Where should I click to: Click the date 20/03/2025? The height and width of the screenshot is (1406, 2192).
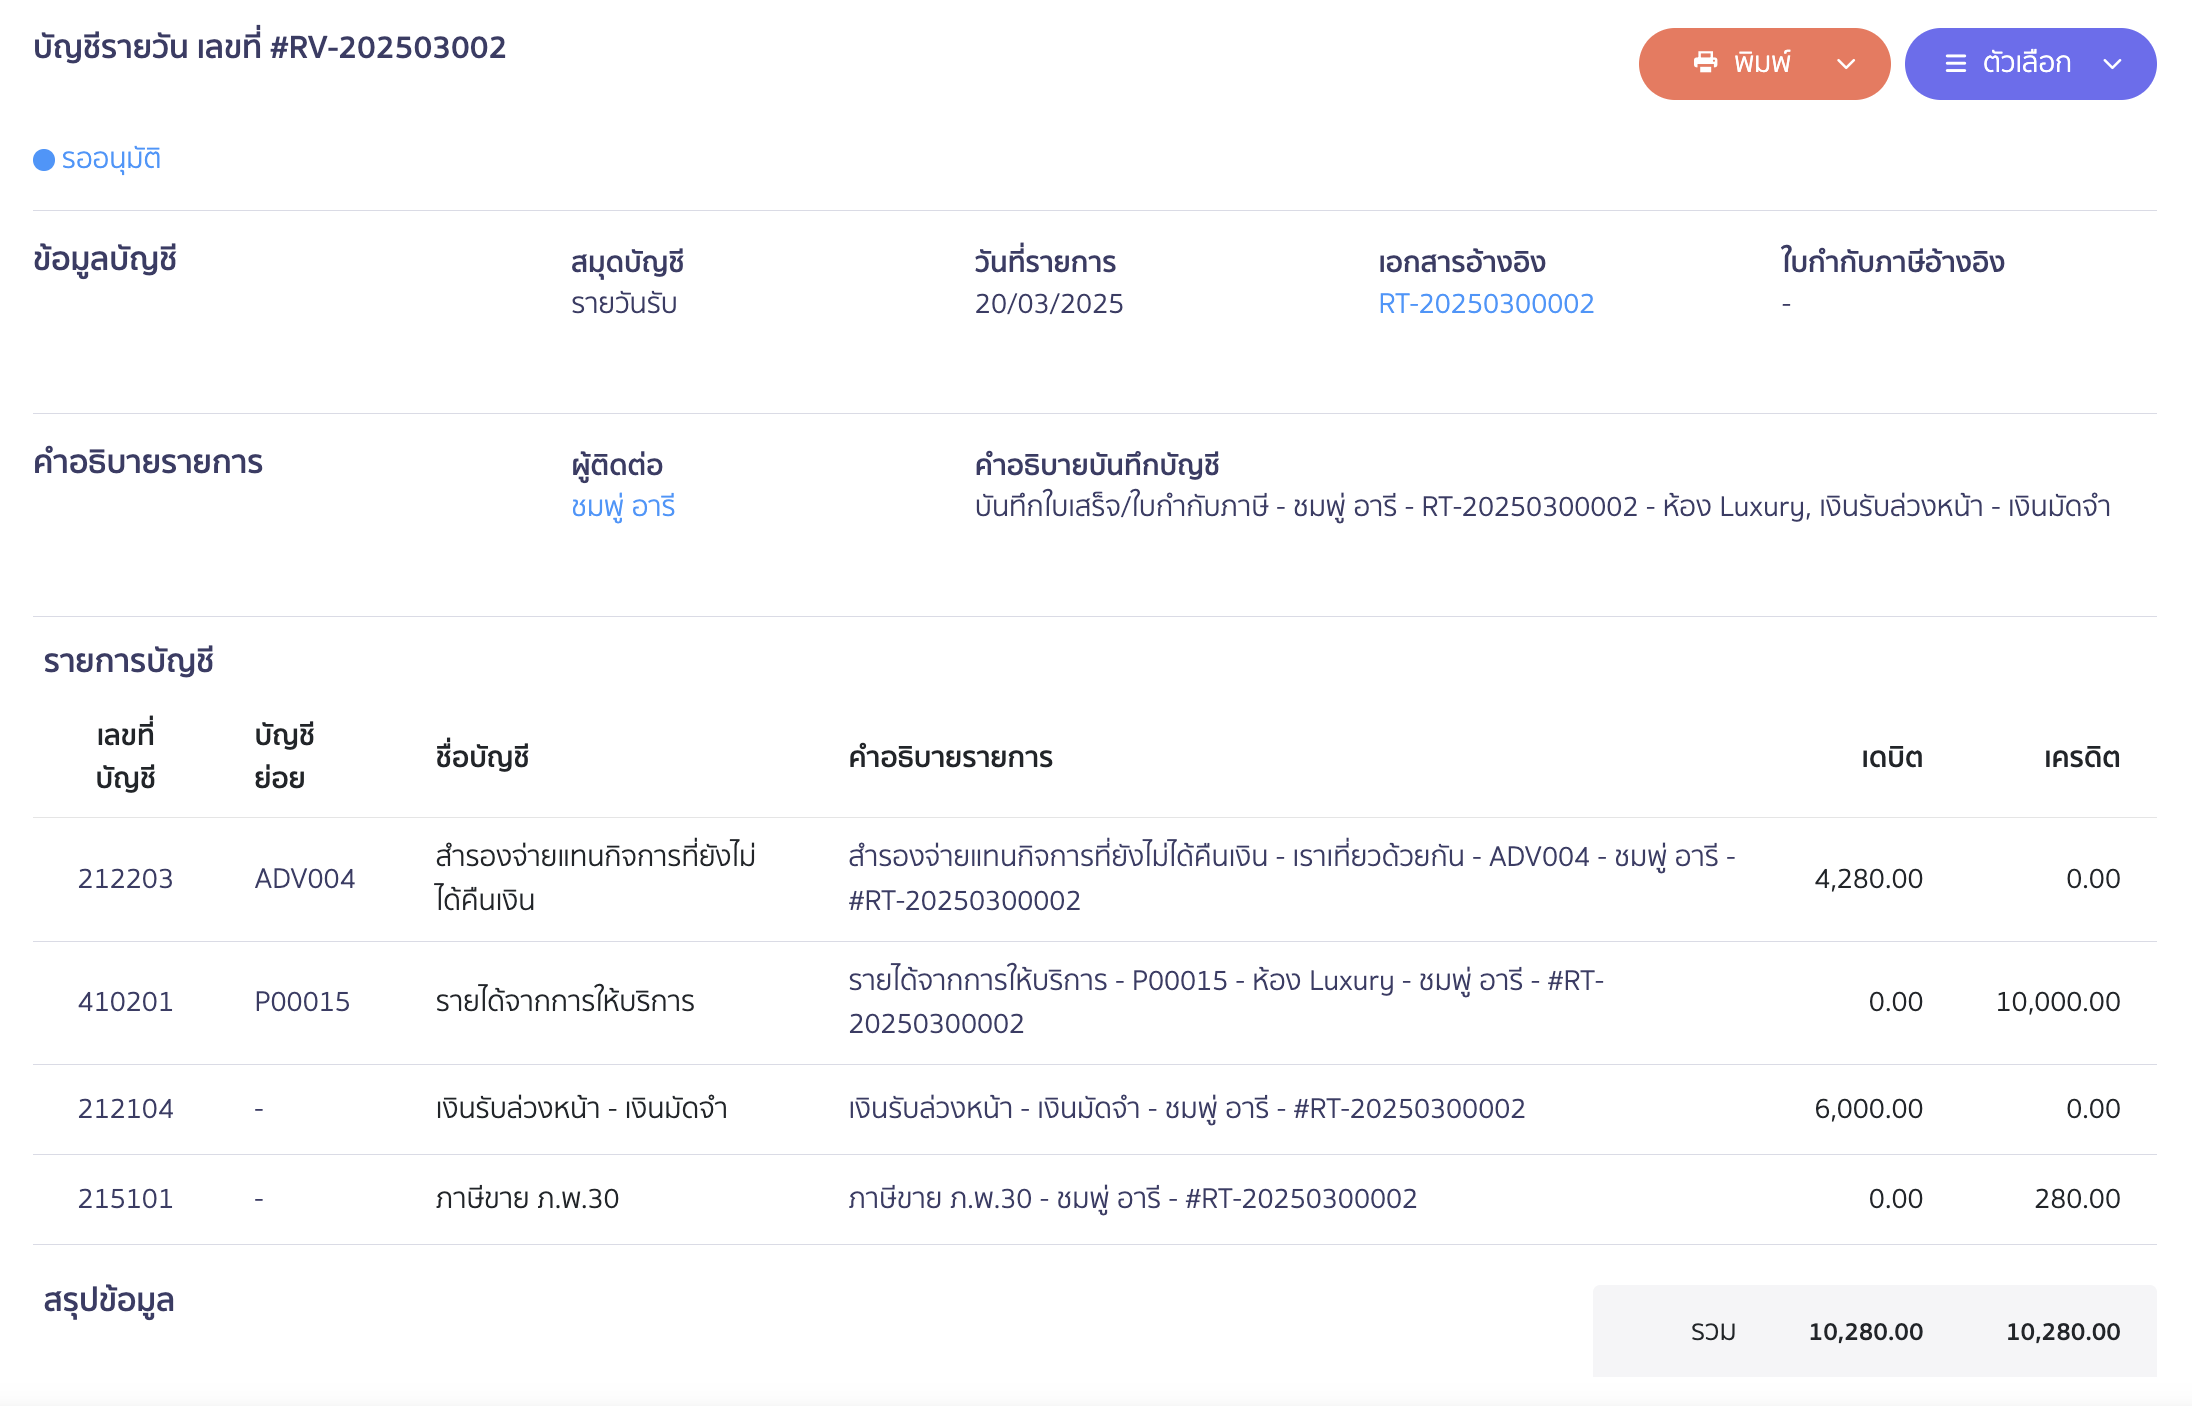coord(1049,304)
